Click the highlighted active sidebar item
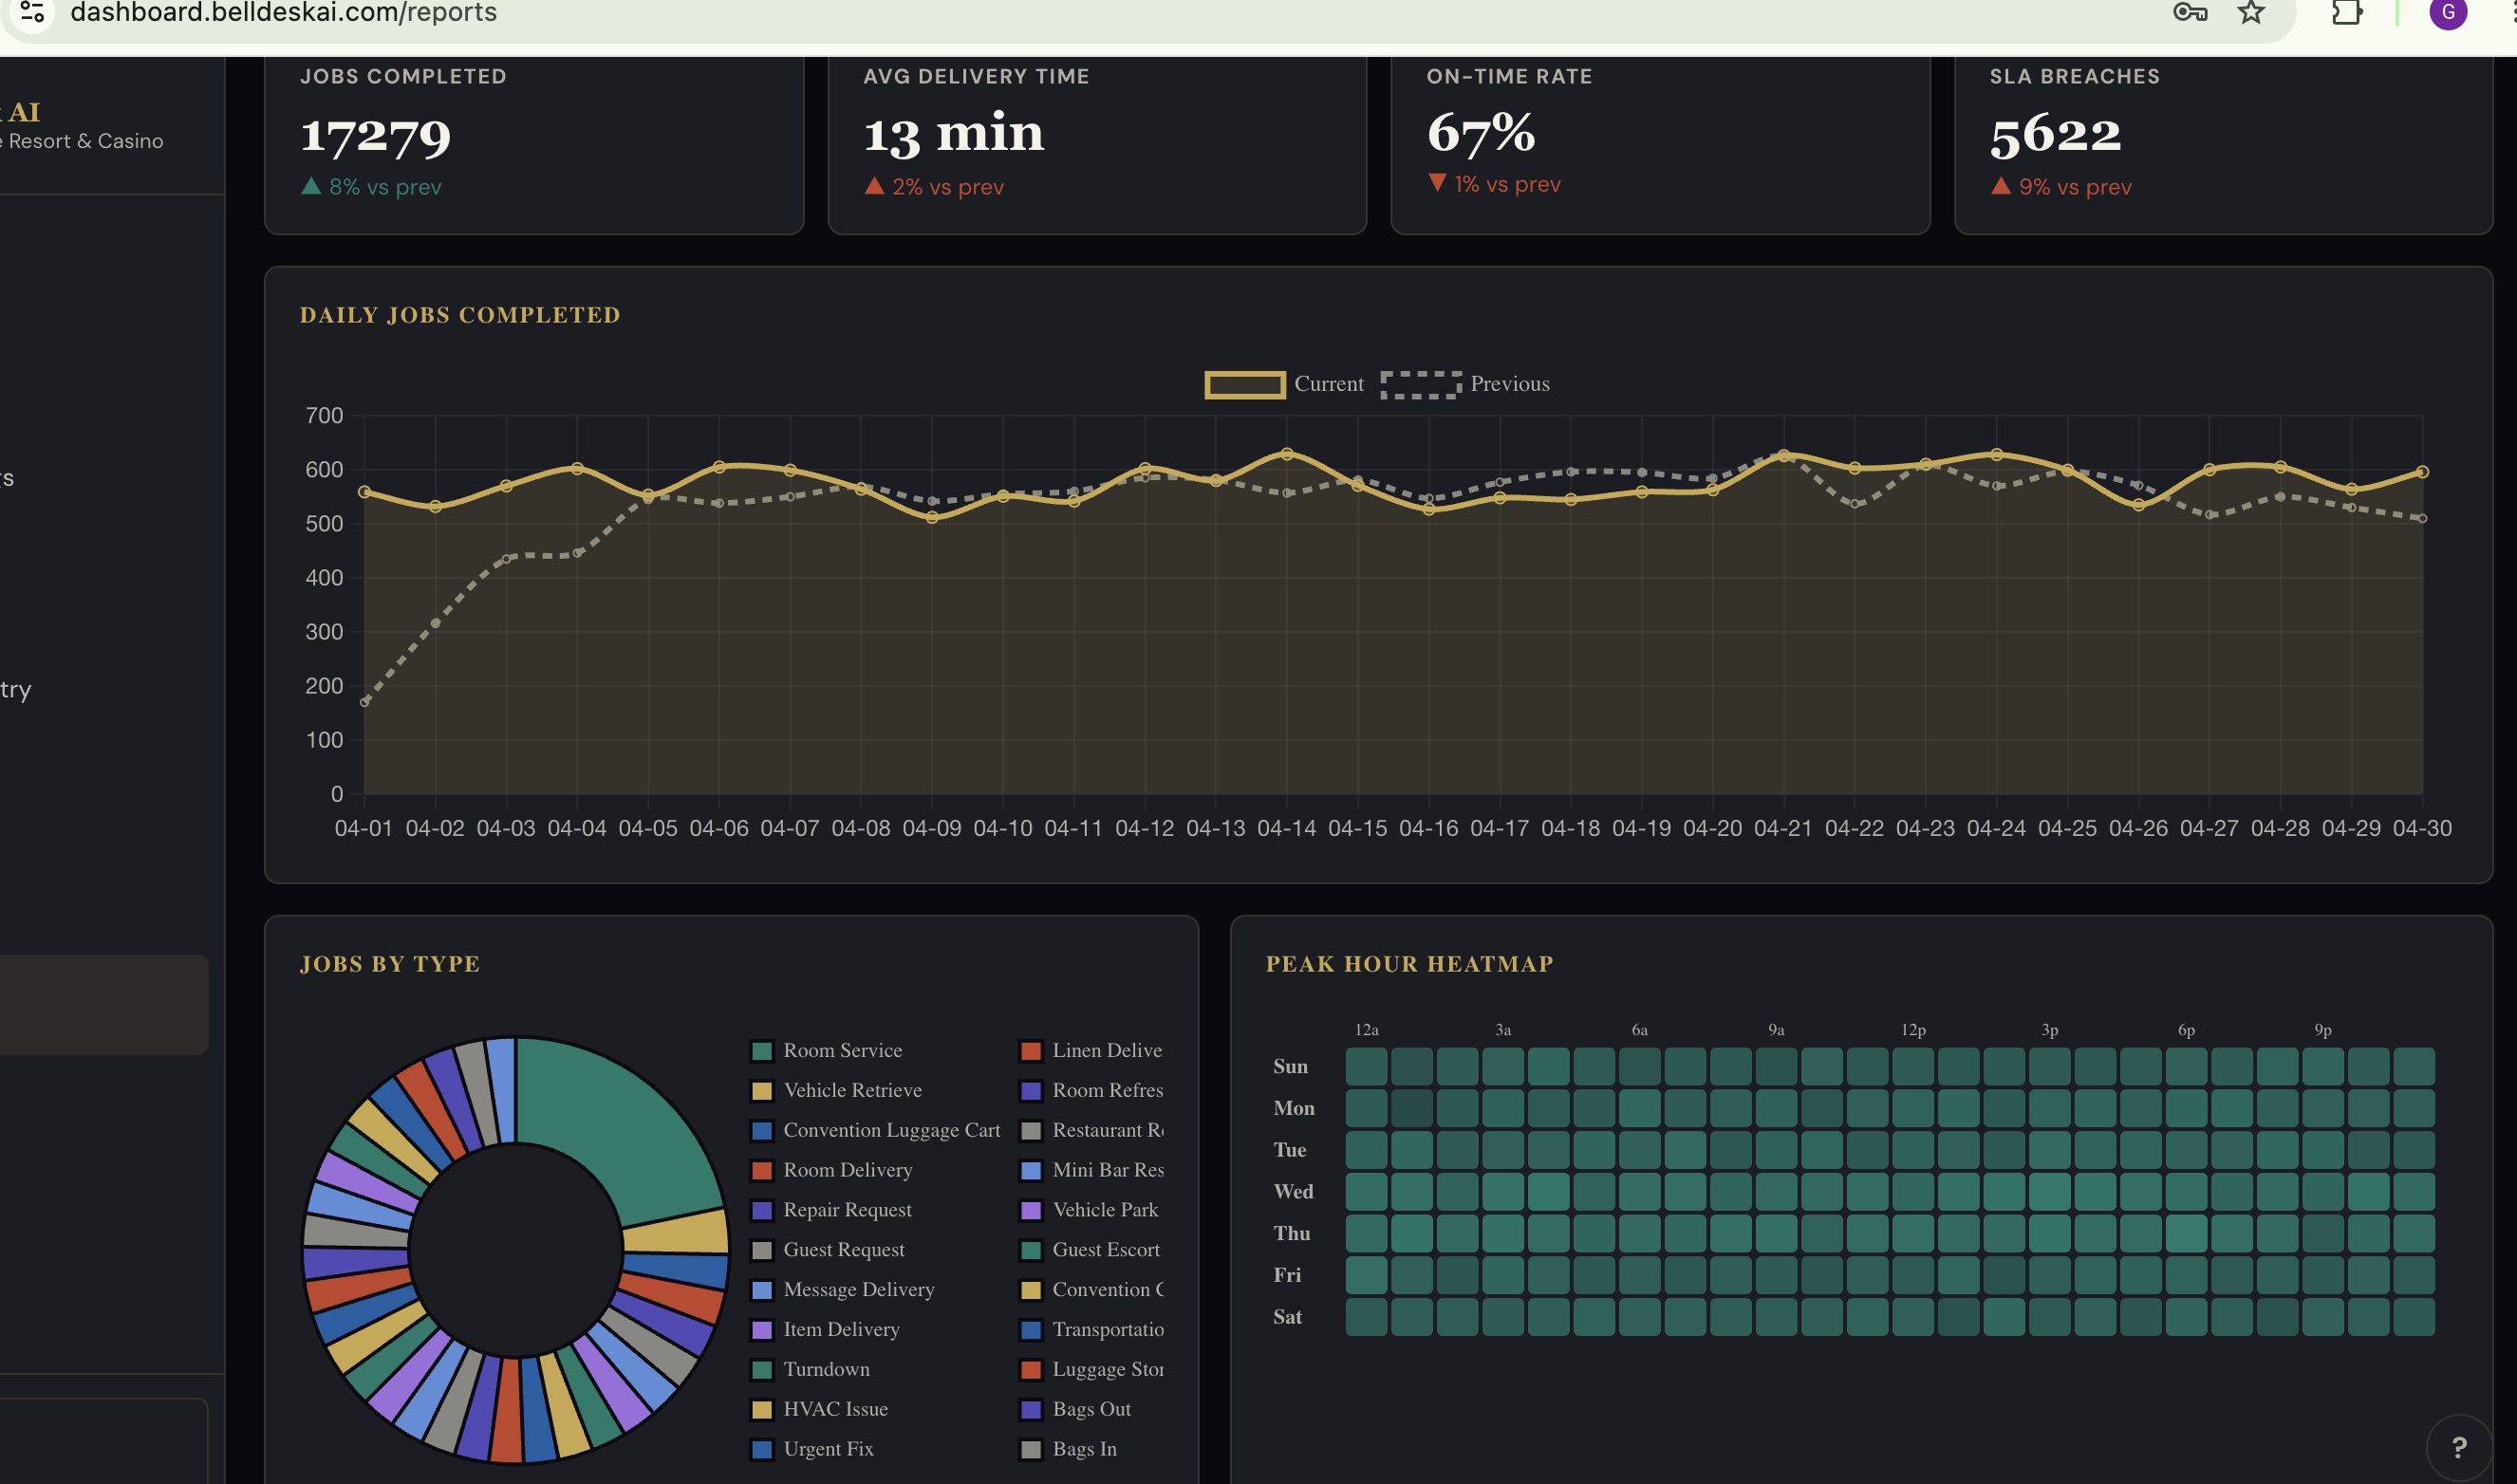Viewport: 2517px width, 1484px height. (104, 1004)
